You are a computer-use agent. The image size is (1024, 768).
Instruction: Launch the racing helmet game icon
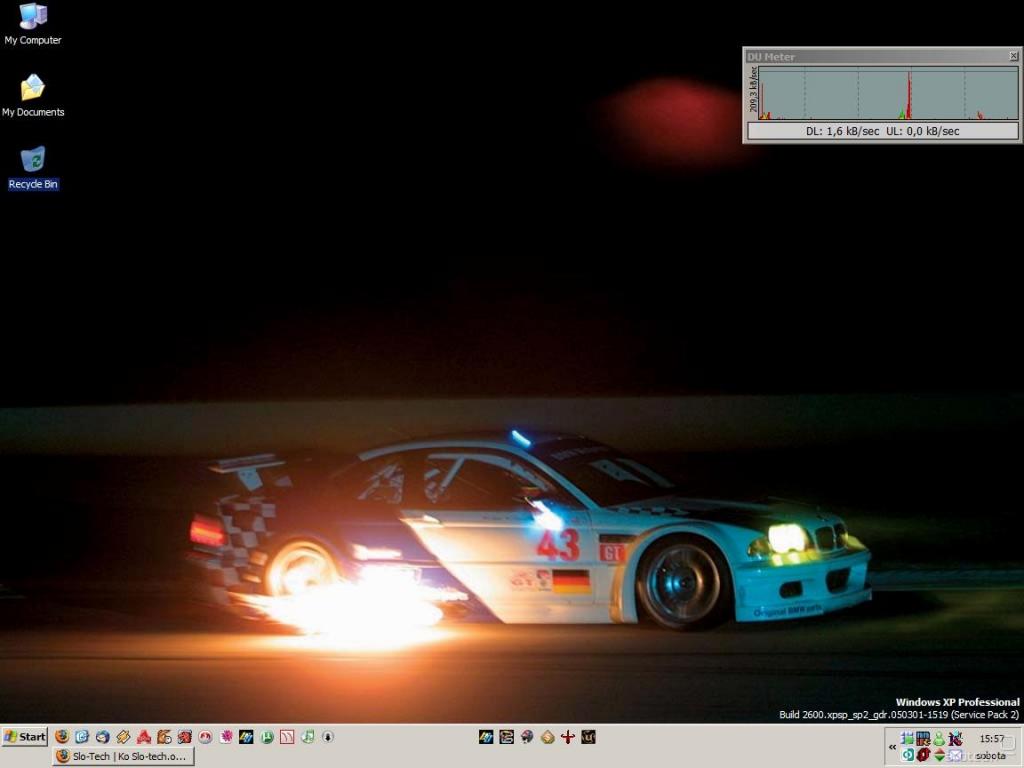click(x=527, y=737)
